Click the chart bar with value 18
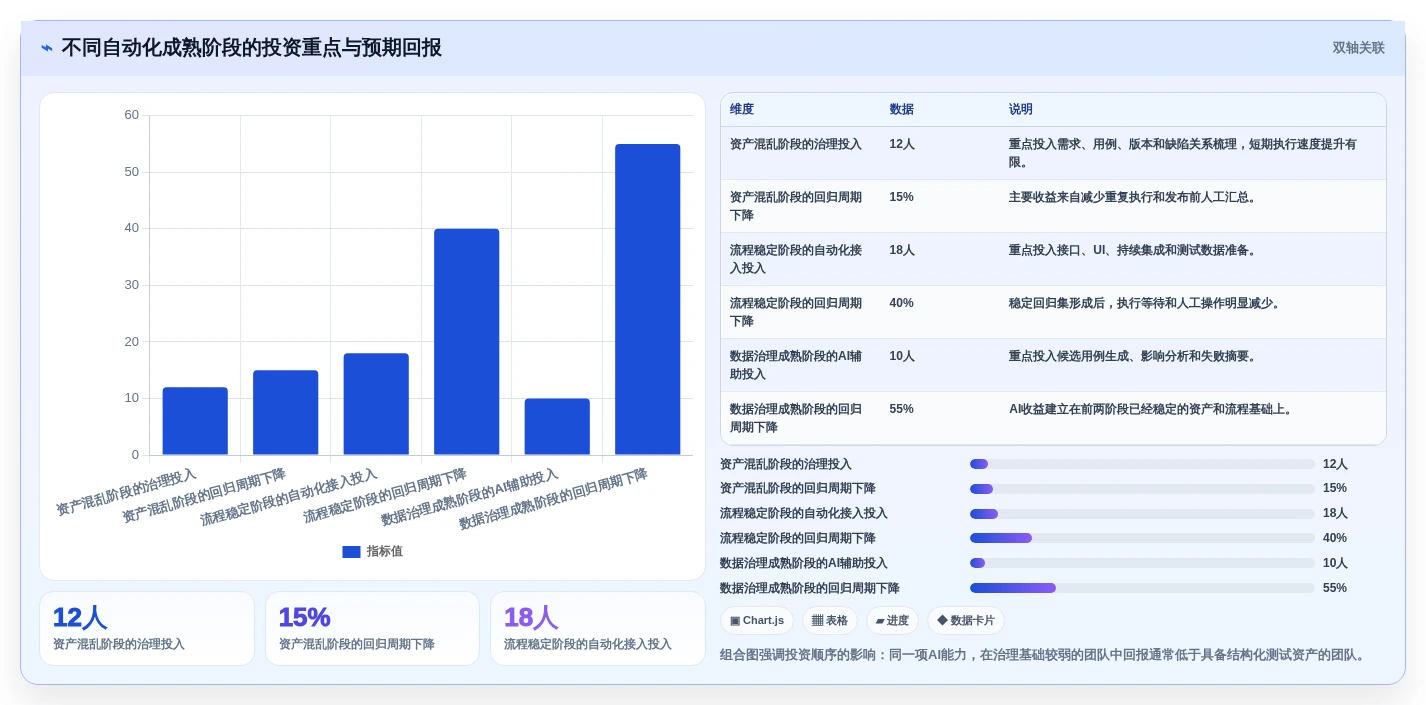1426x705 pixels. point(376,404)
